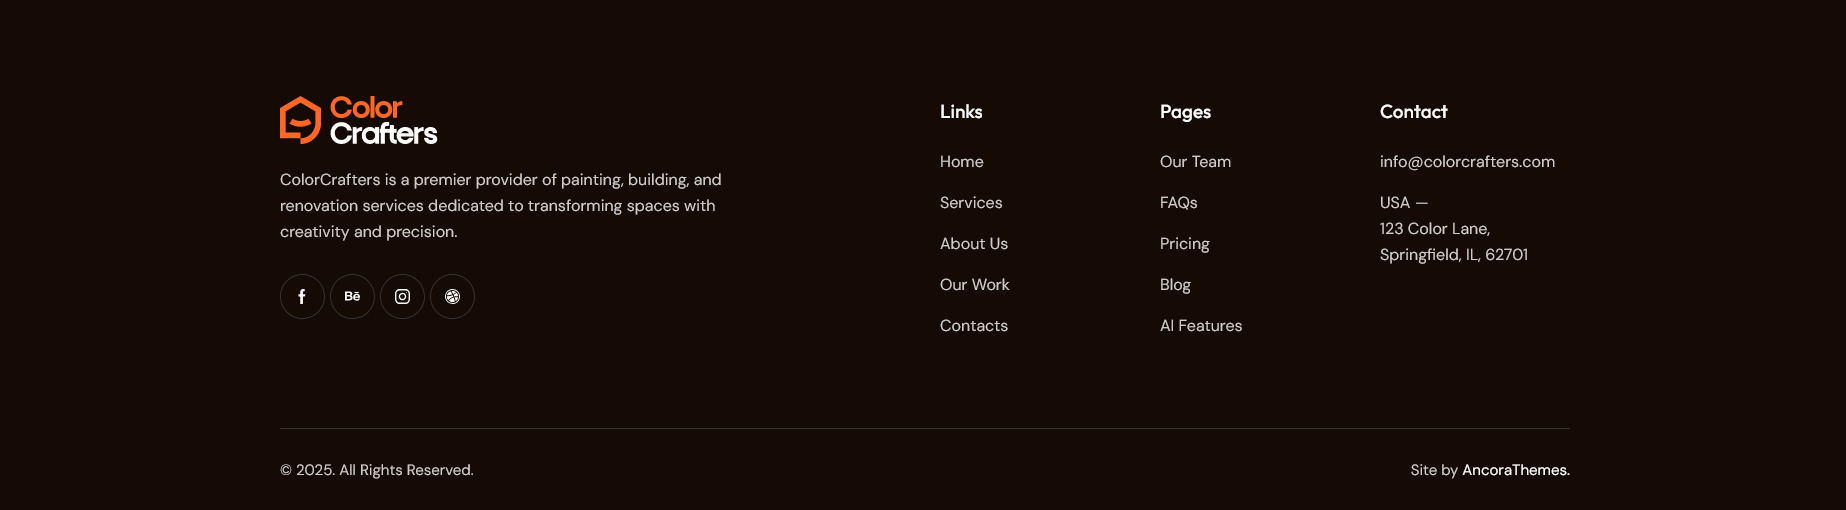The width and height of the screenshot is (1846, 510).
Task: Click the AncoraThemes credit link
Action: pos(1516,470)
